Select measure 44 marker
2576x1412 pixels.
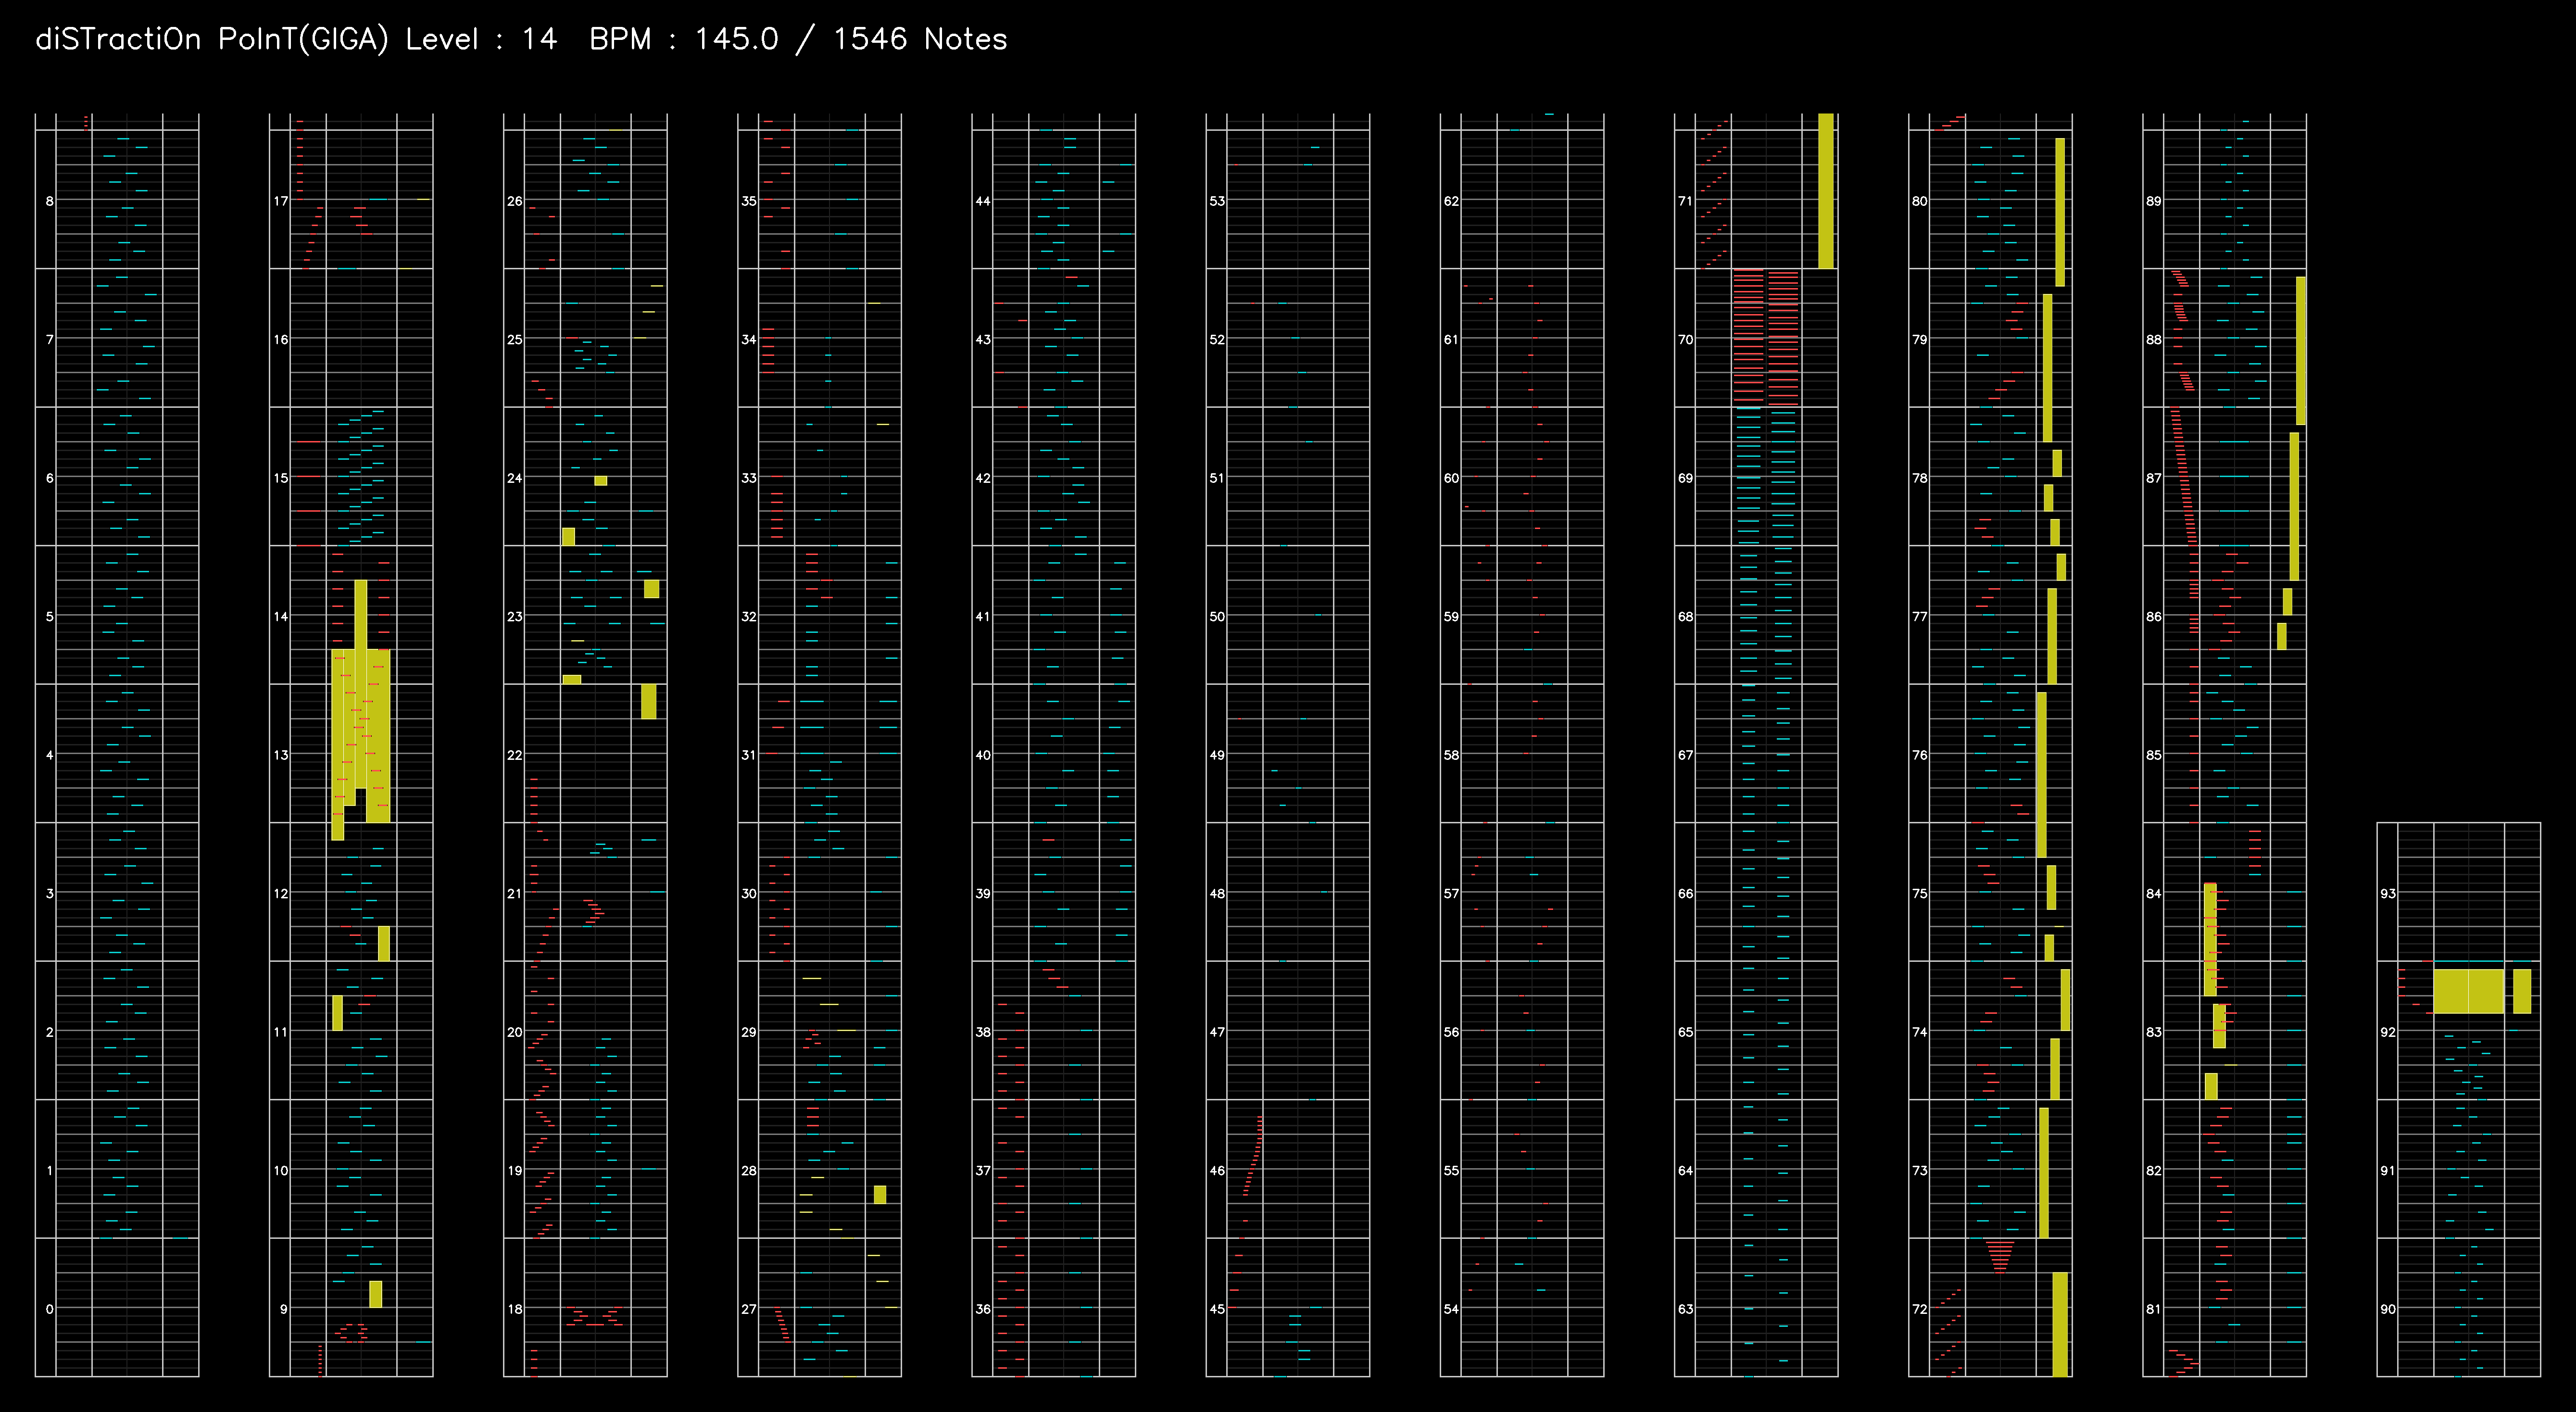point(983,201)
